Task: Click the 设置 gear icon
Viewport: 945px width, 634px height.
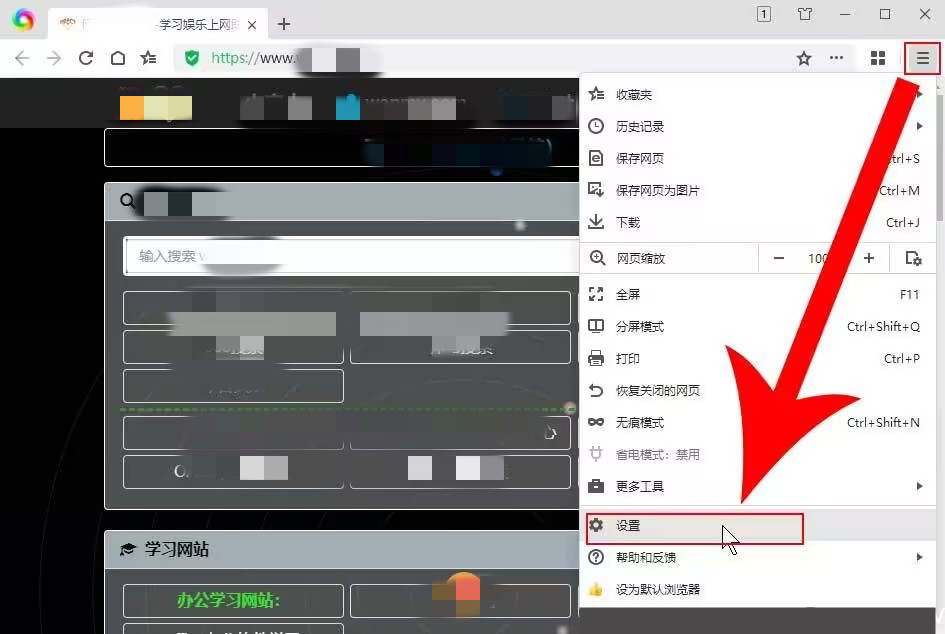Action: [596, 525]
